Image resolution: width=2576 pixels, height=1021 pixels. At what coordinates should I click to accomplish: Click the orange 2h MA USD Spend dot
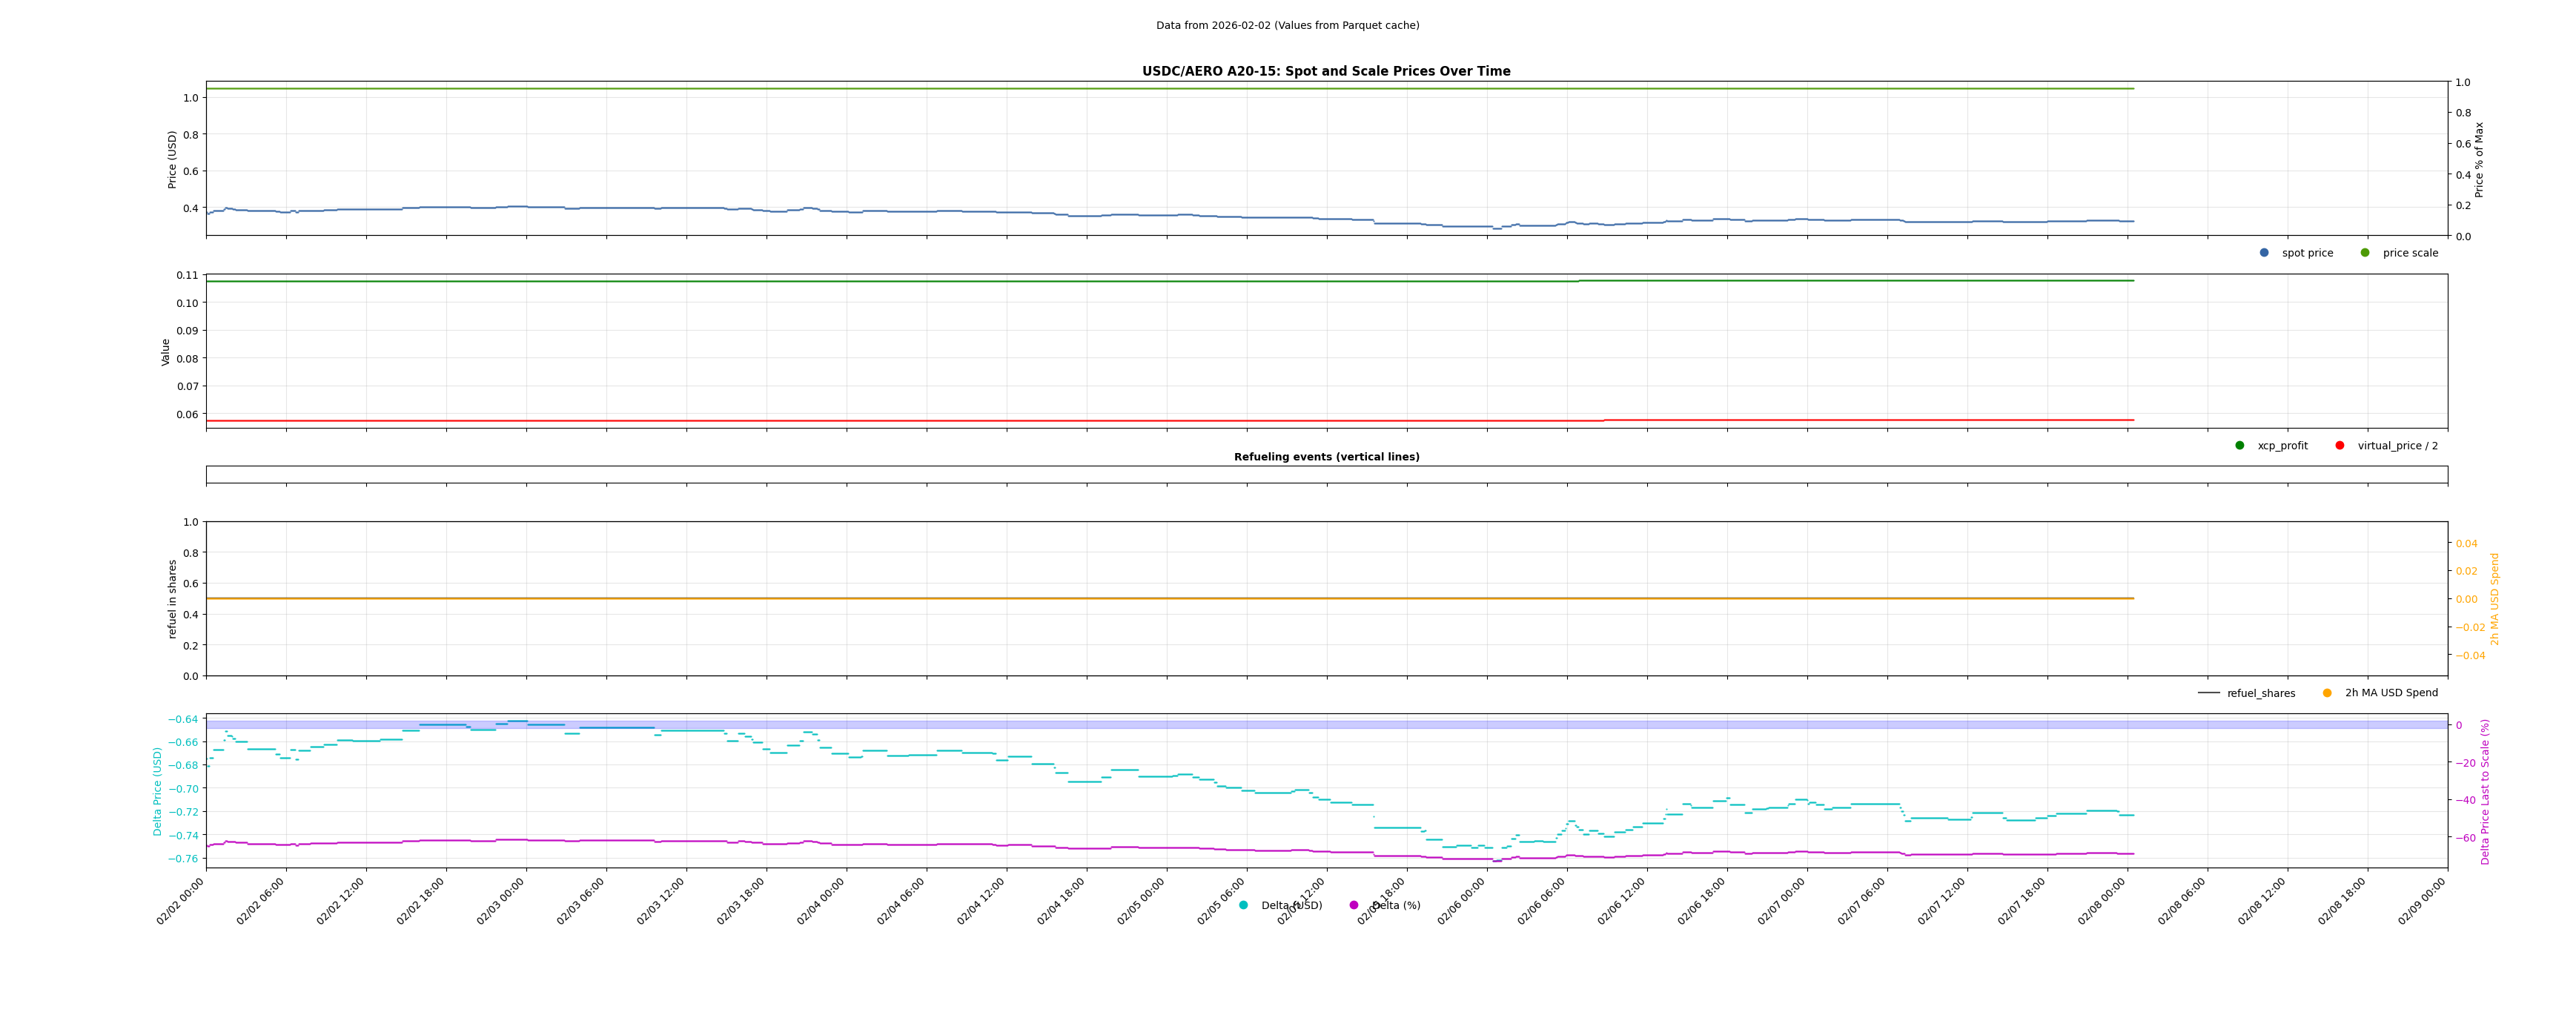(2327, 693)
